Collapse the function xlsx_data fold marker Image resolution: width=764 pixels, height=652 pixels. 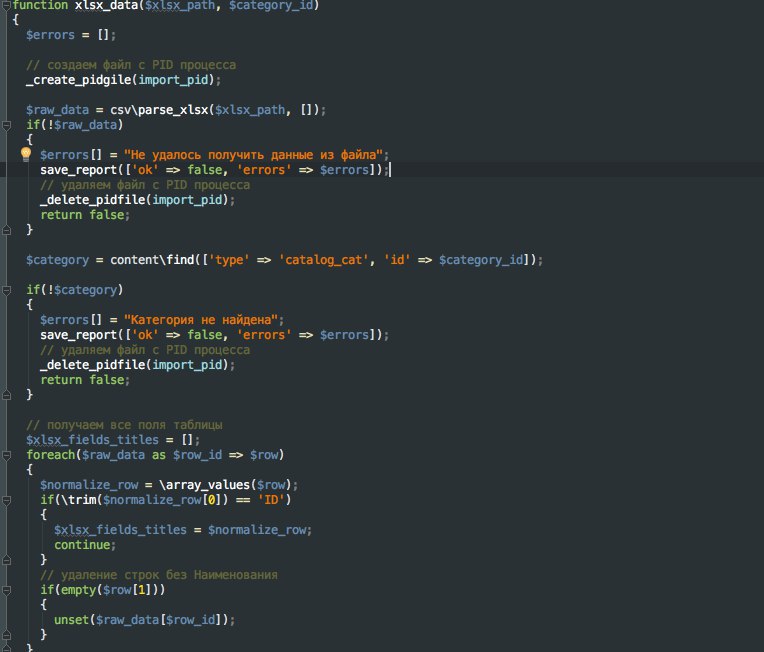click(6, 5)
